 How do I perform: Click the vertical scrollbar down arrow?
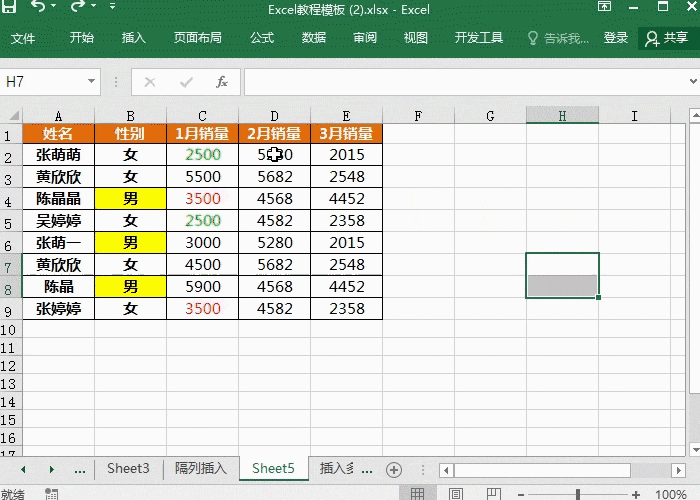pyautogui.click(x=695, y=450)
